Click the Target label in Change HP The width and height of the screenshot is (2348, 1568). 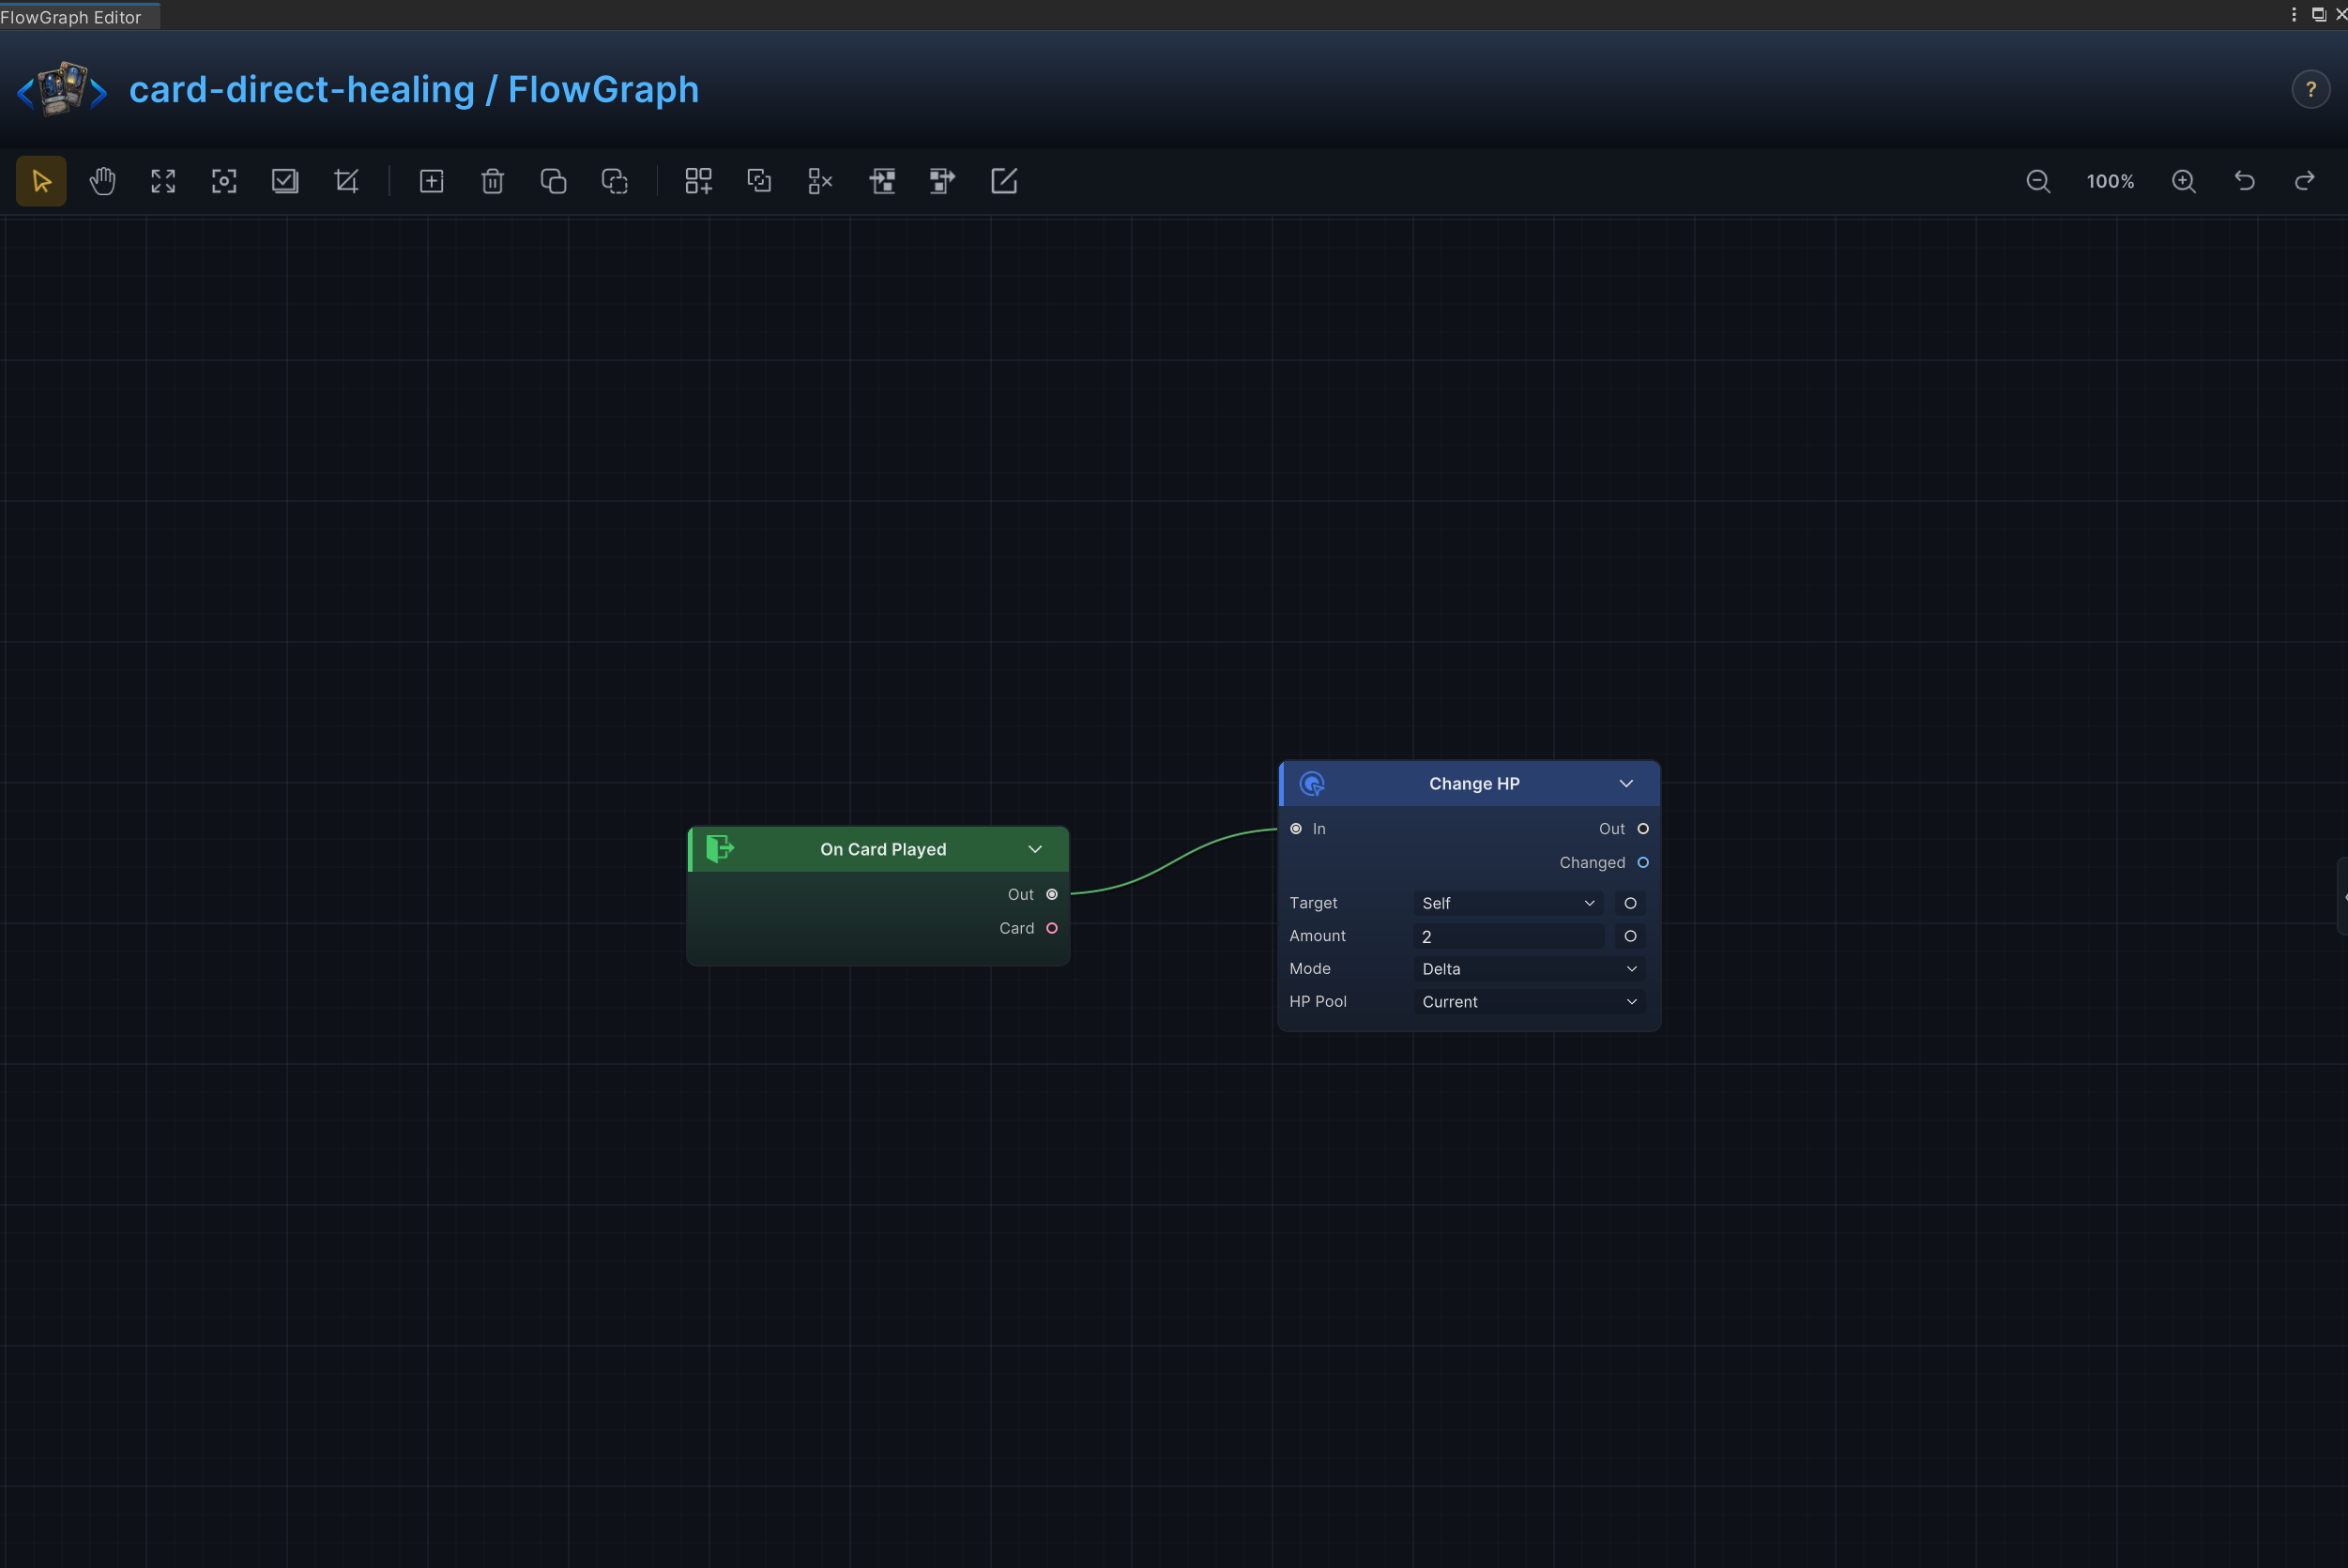[x=1313, y=903]
